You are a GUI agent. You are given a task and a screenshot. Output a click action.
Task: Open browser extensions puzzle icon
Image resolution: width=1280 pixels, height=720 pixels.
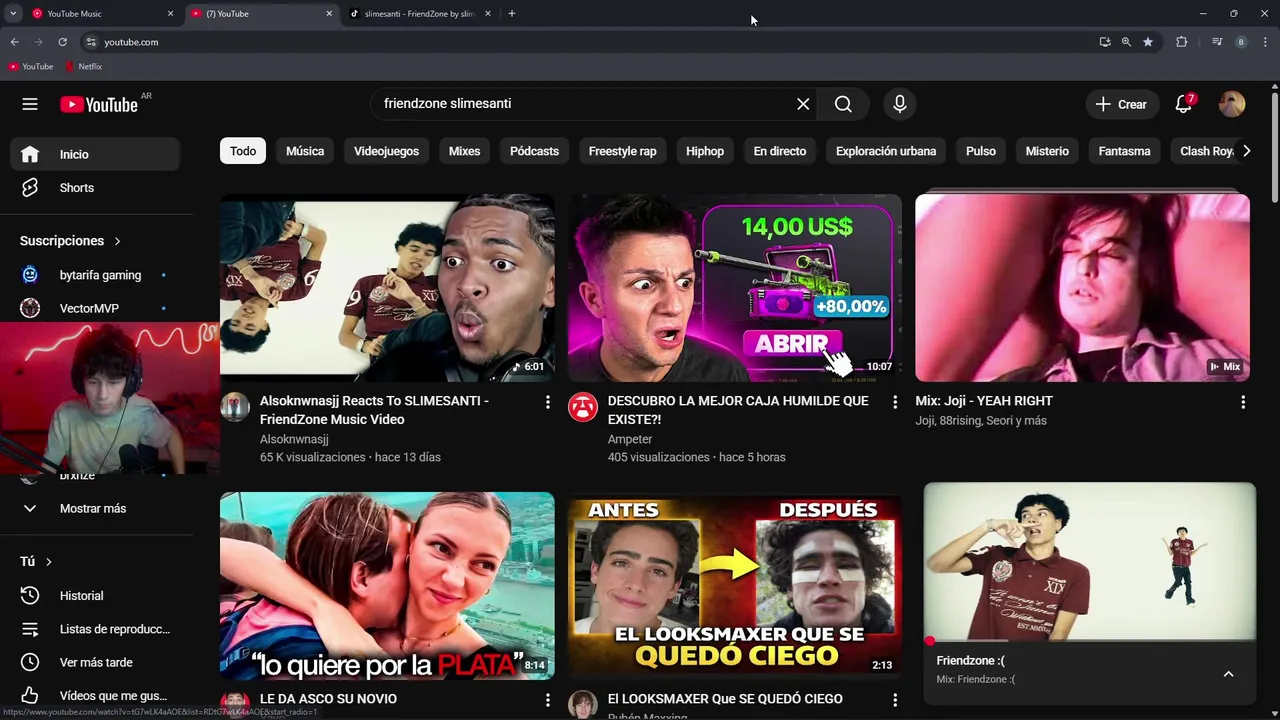pyautogui.click(x=1182, y=42)
